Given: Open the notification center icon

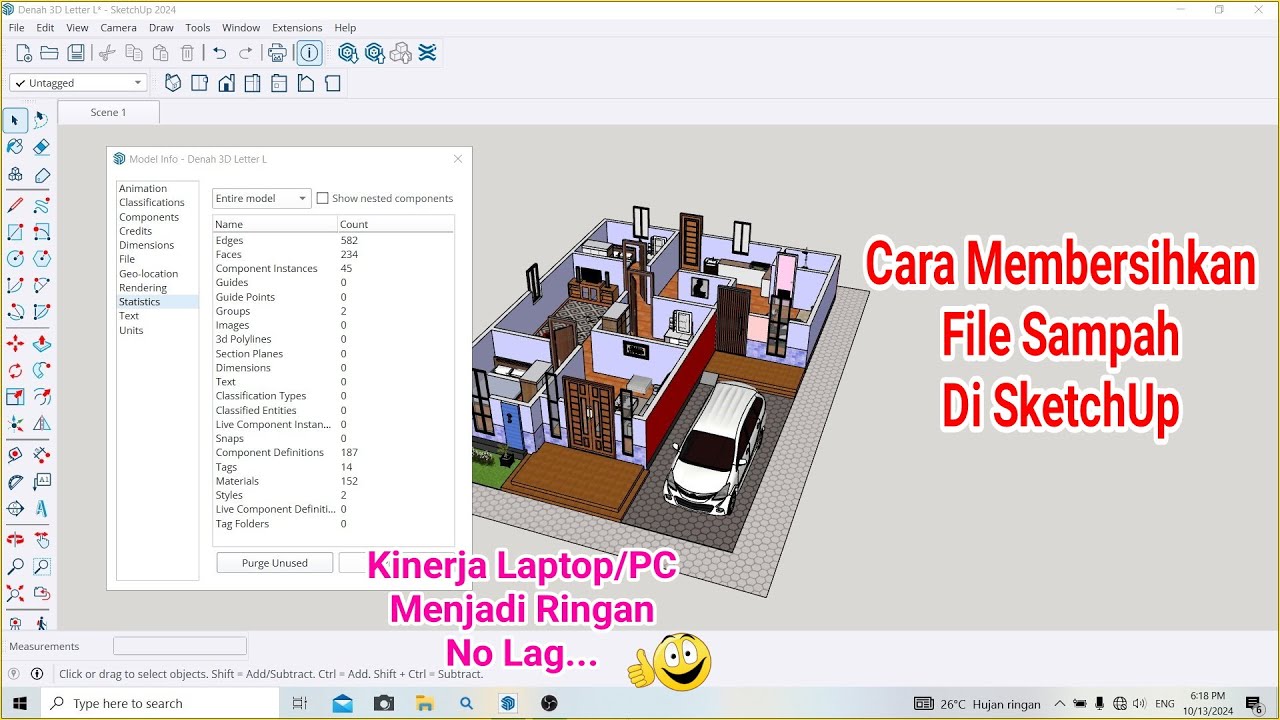Looking at the screenshot, I should tap(1254, 703).
